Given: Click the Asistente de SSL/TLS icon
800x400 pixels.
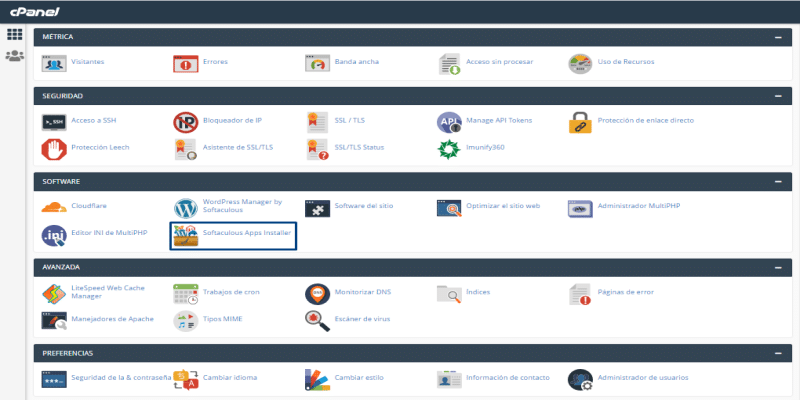Looking at the screenshot, I should pyautogui.click(x=186, y=149).
